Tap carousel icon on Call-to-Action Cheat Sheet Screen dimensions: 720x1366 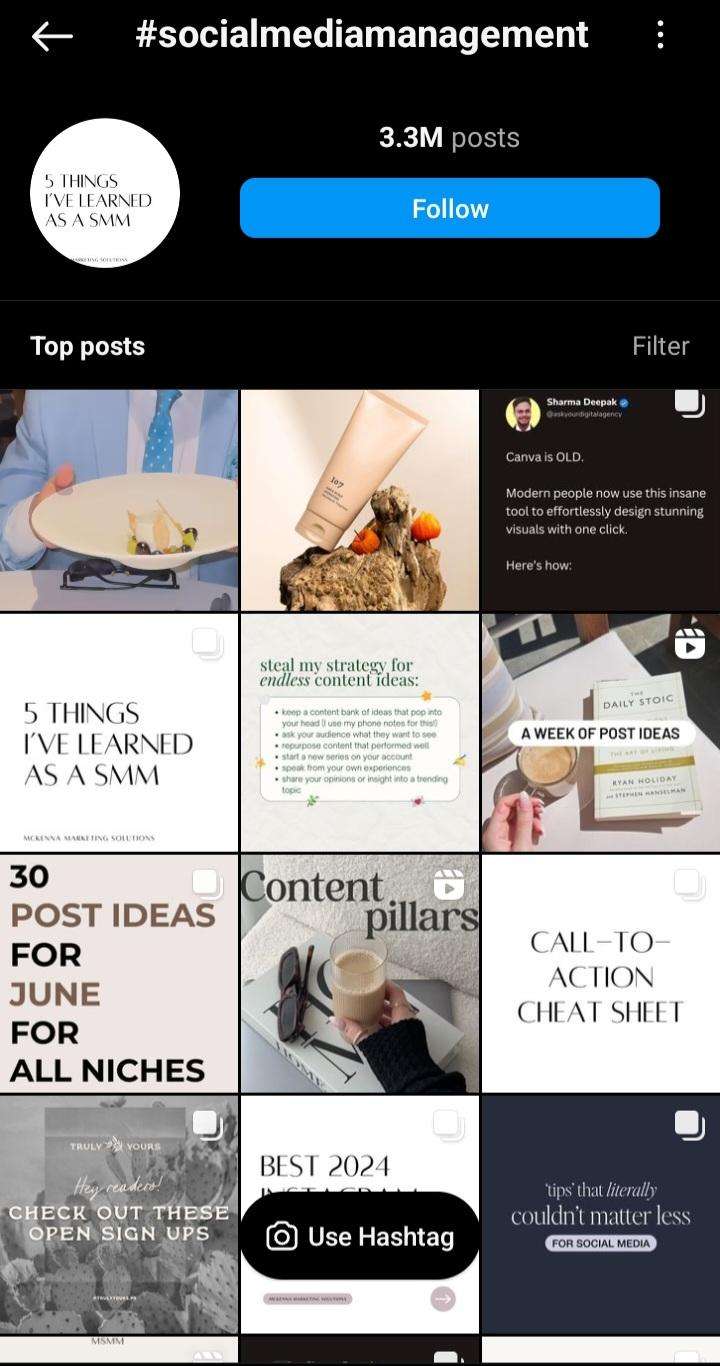689,884
